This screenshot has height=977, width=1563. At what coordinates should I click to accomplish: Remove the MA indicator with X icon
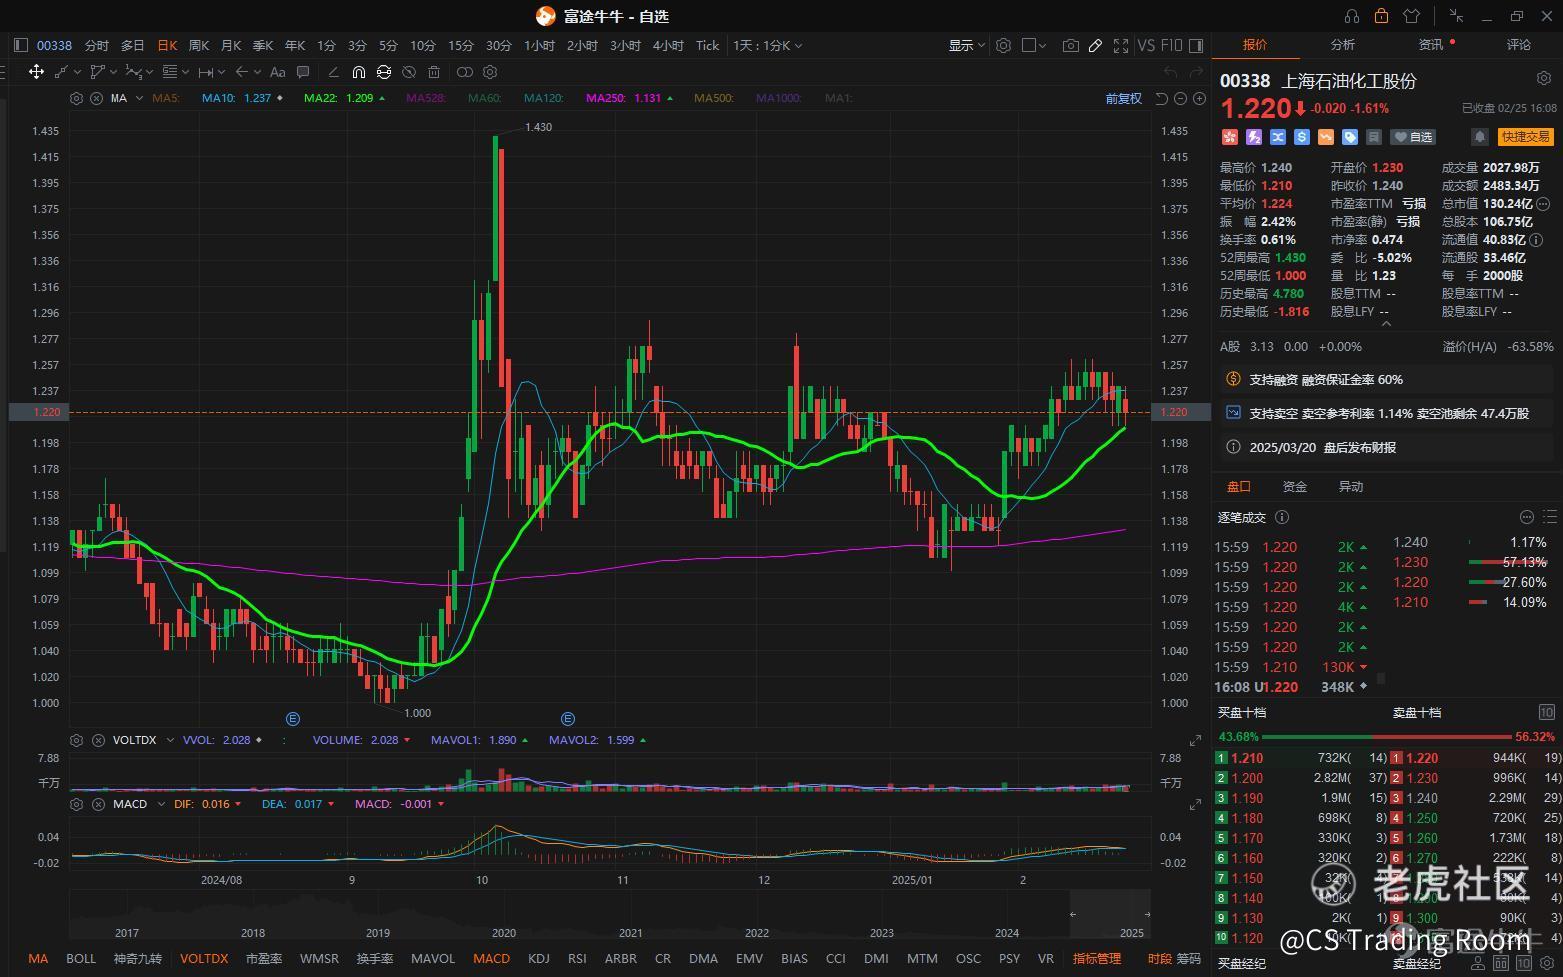click(96, 98)
